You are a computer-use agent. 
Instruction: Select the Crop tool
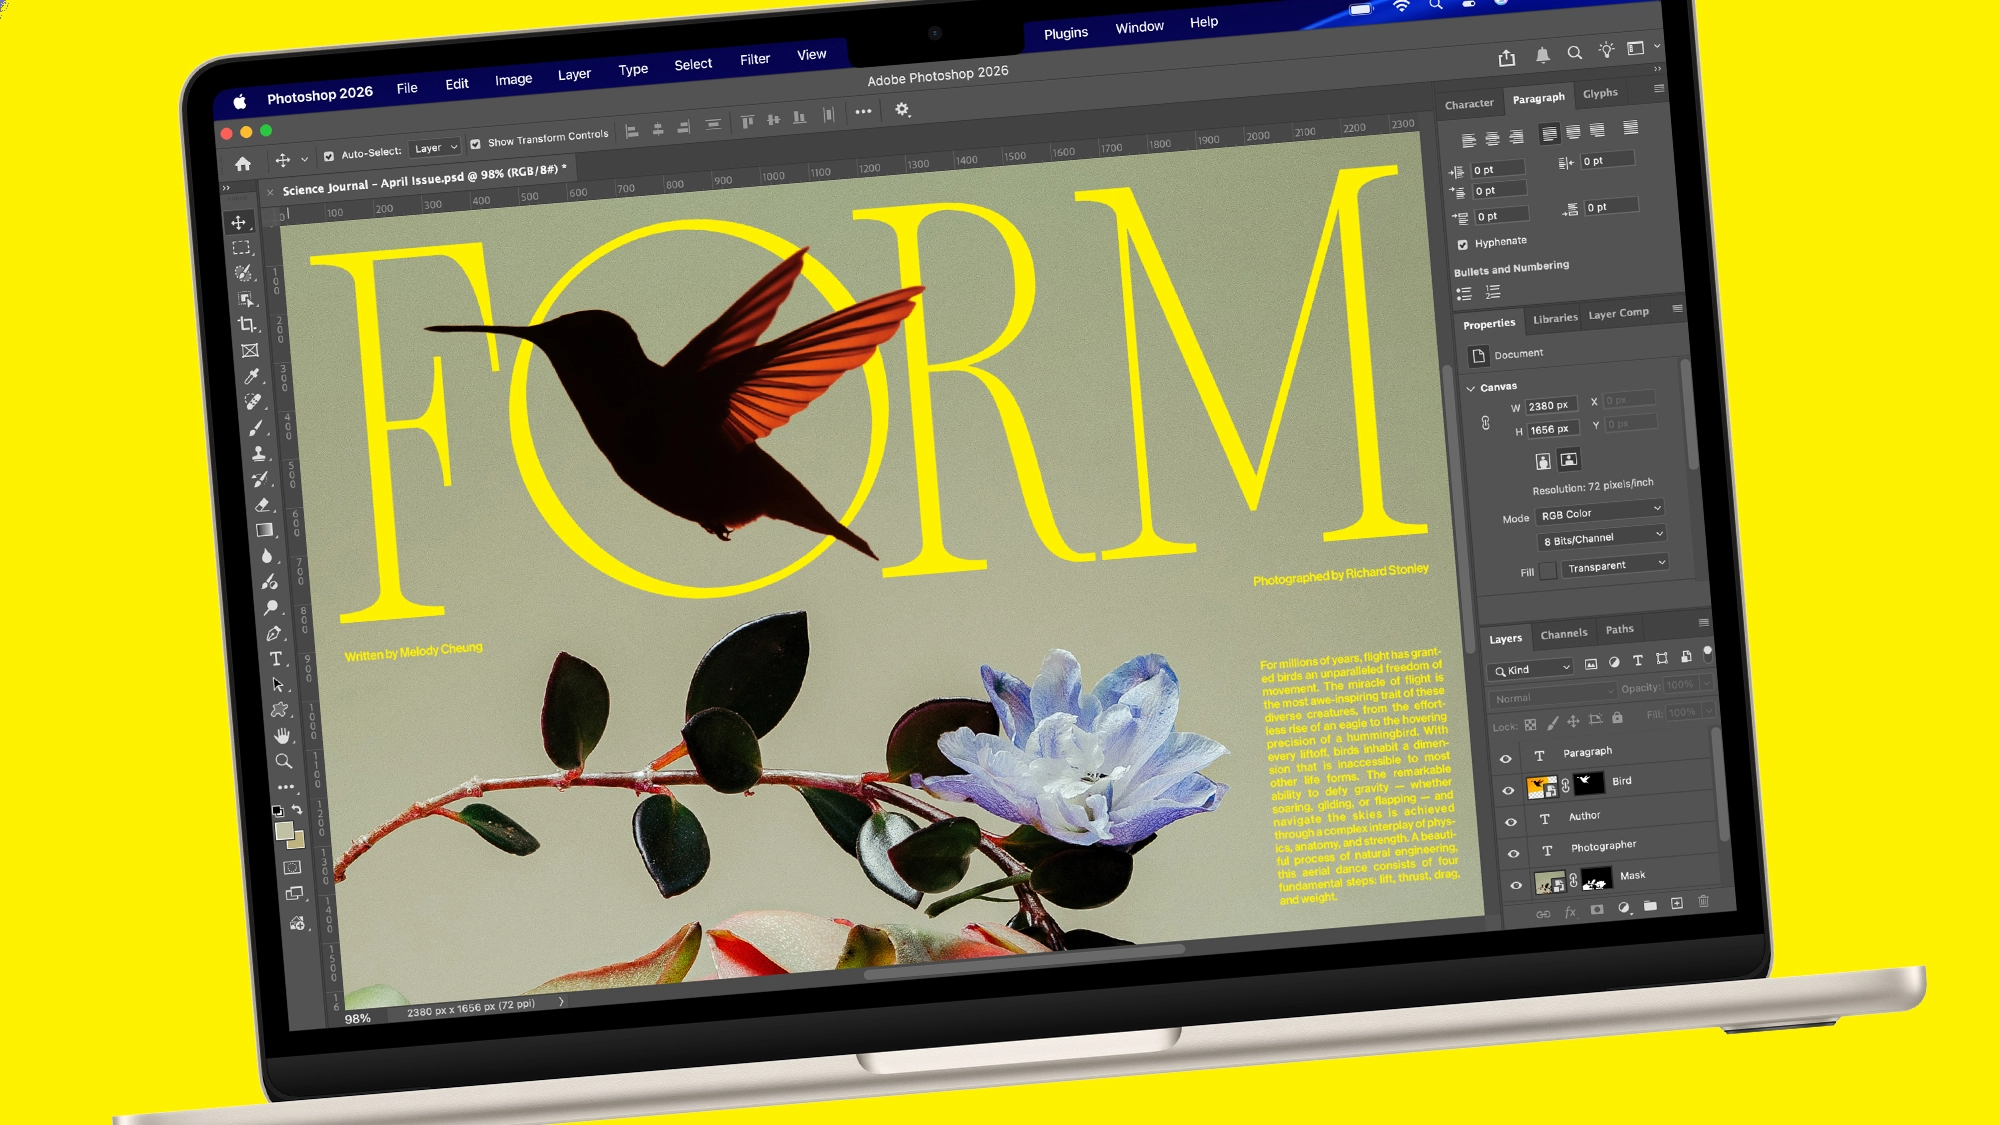[247, 324]
